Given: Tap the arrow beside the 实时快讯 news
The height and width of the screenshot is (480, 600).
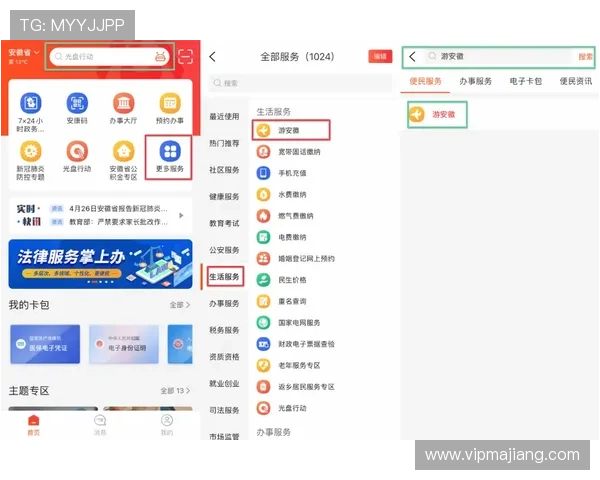Looking at the screenshot, I should pos(181,216).
